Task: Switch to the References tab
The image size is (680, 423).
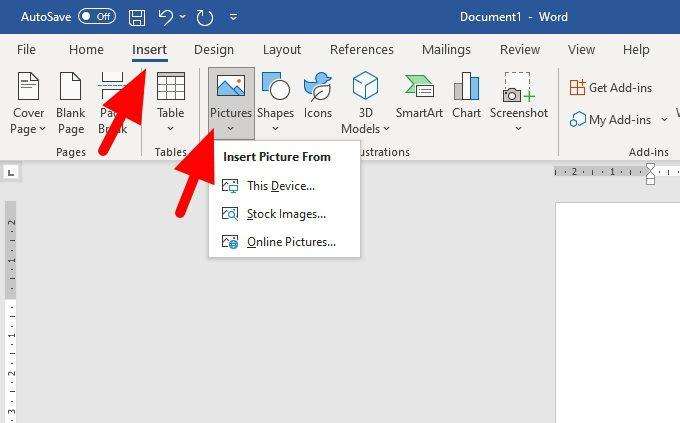Action: coord(362,49)
